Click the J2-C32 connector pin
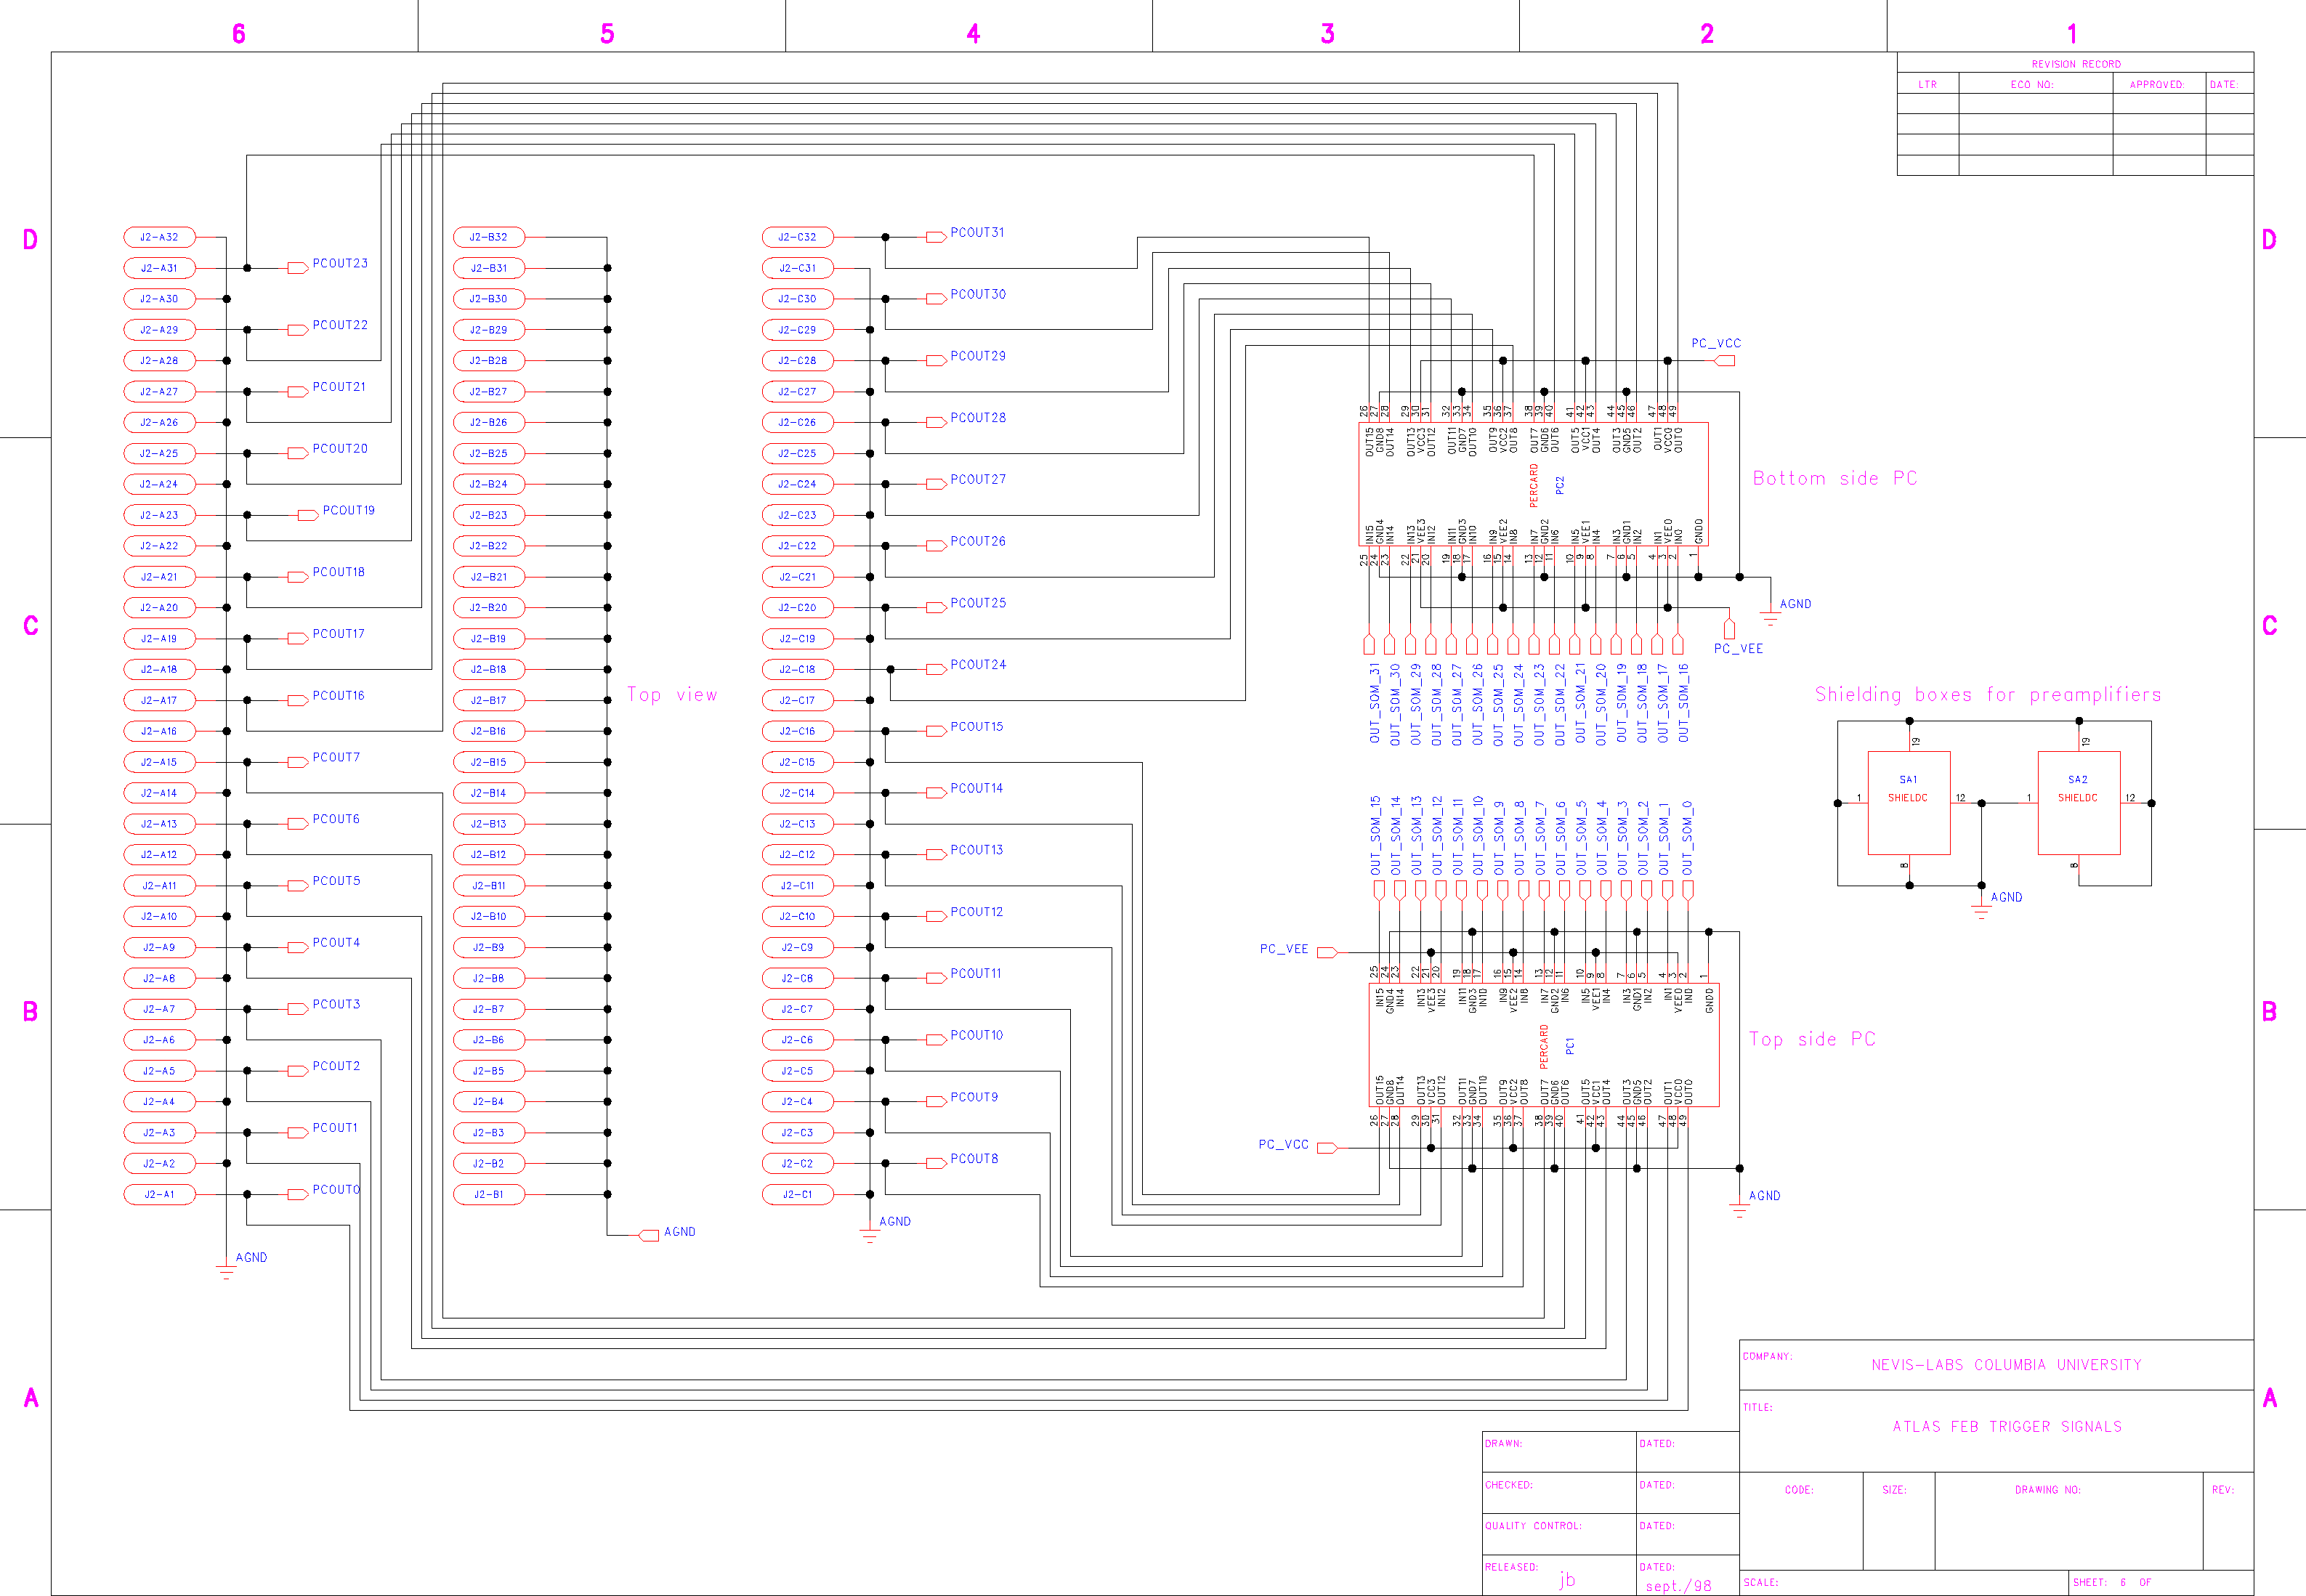This screenshot has width=2306, height=1596. (797, 237)
